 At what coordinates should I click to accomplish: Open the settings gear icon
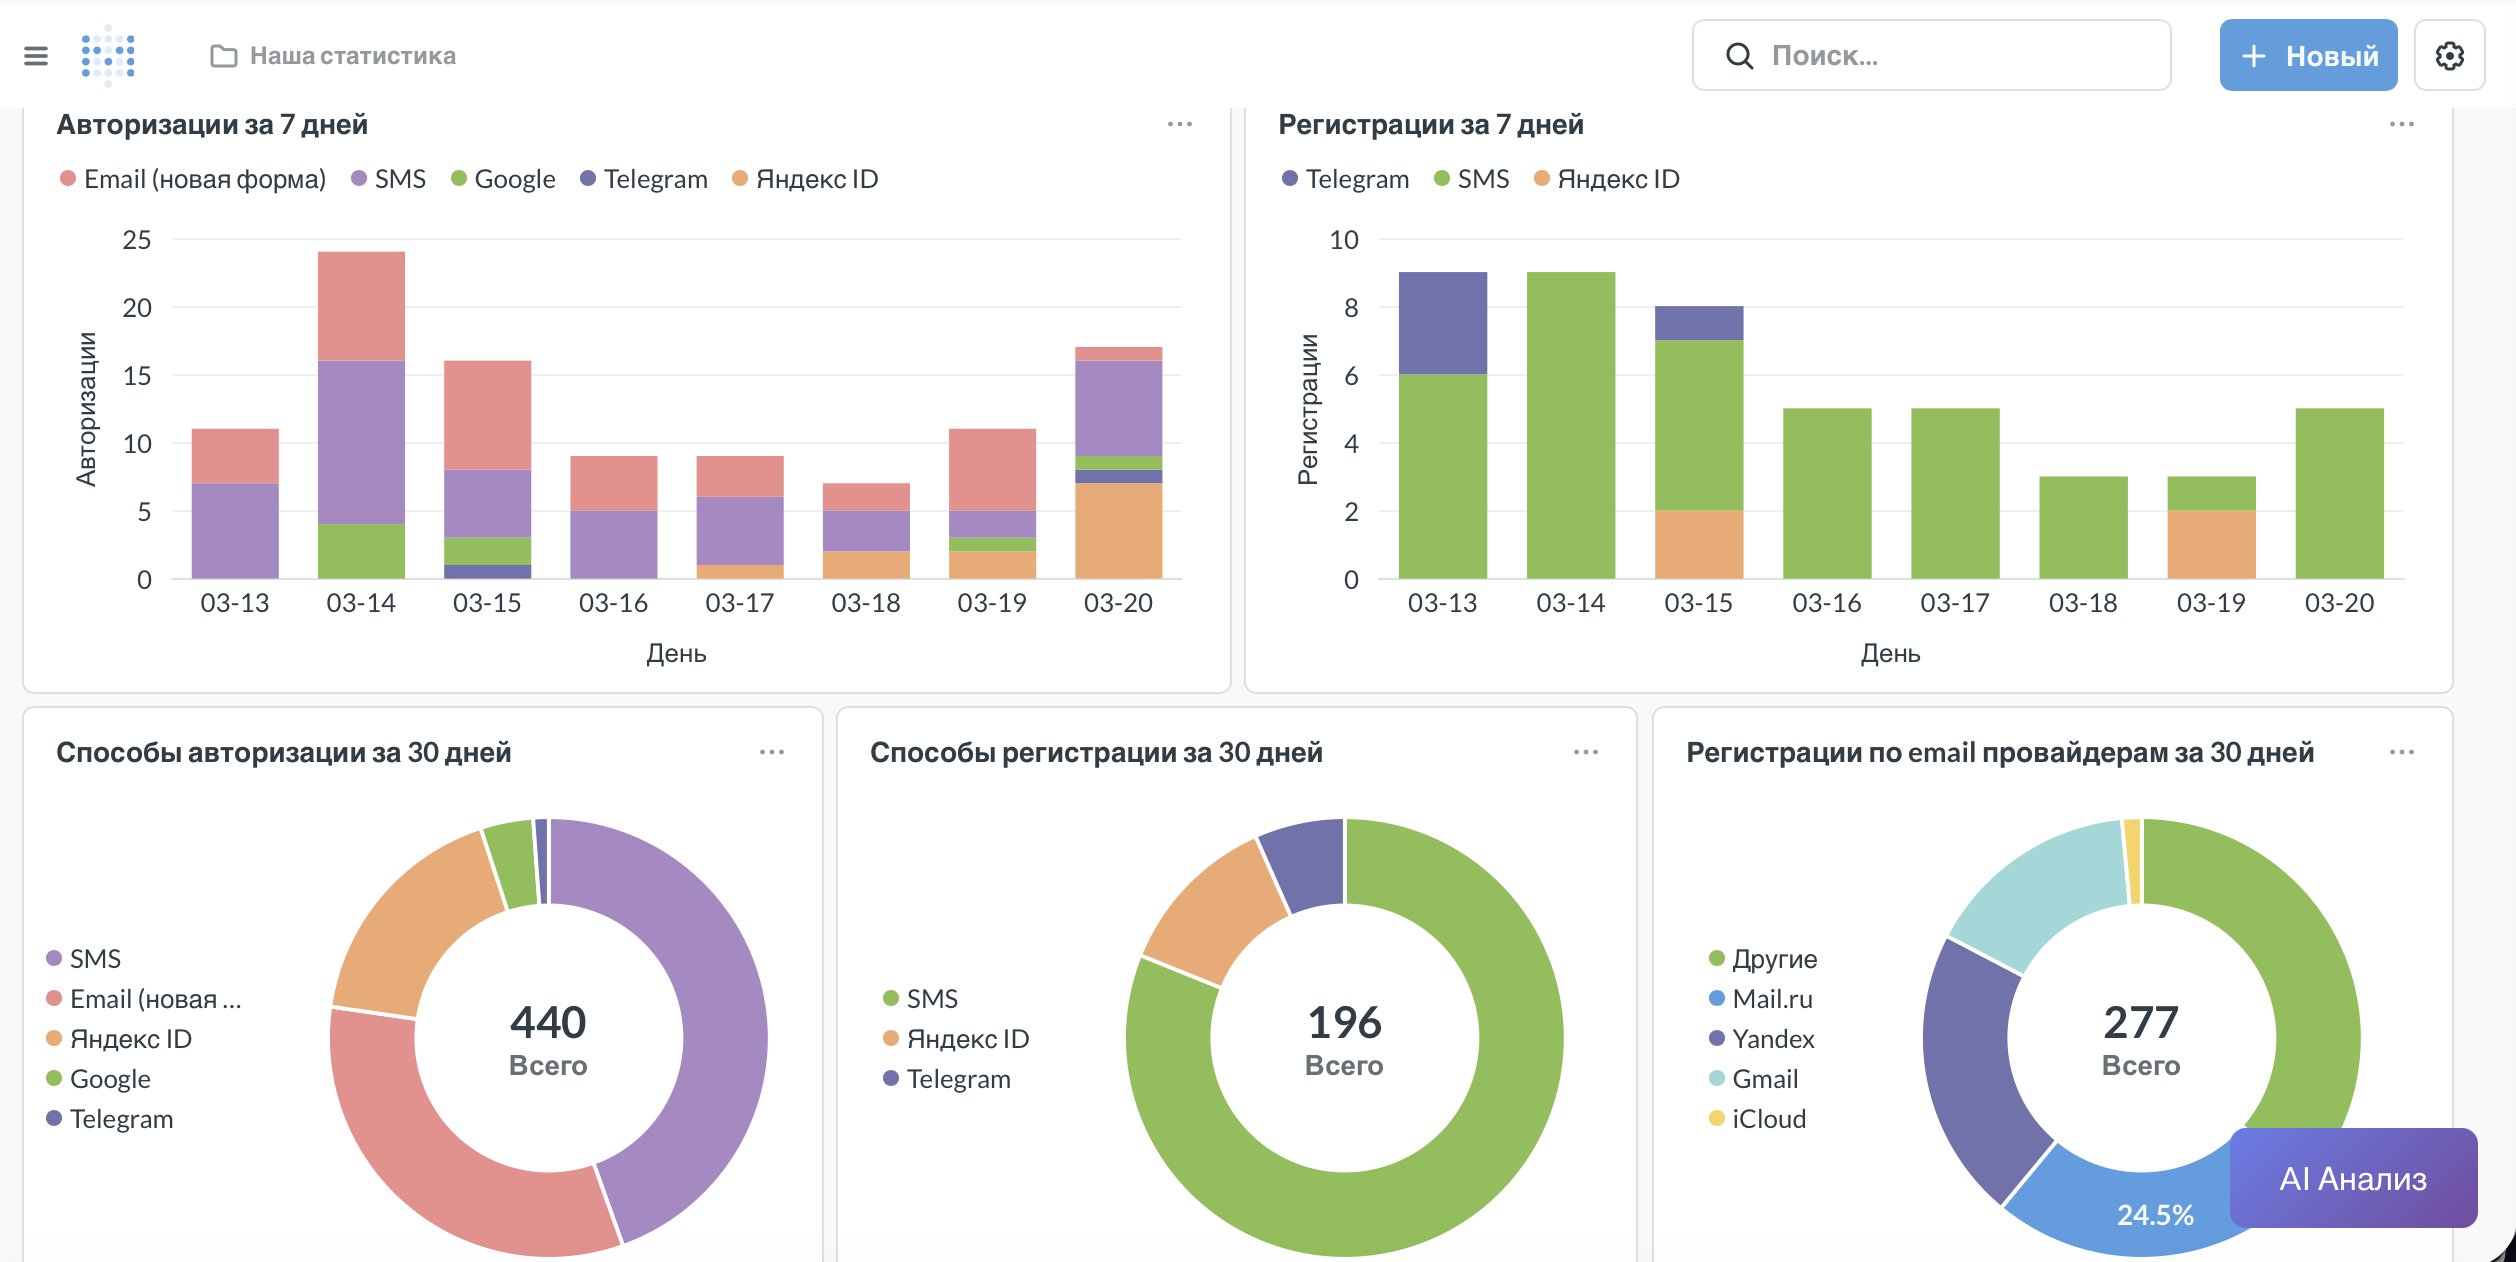pos(2449,56)
